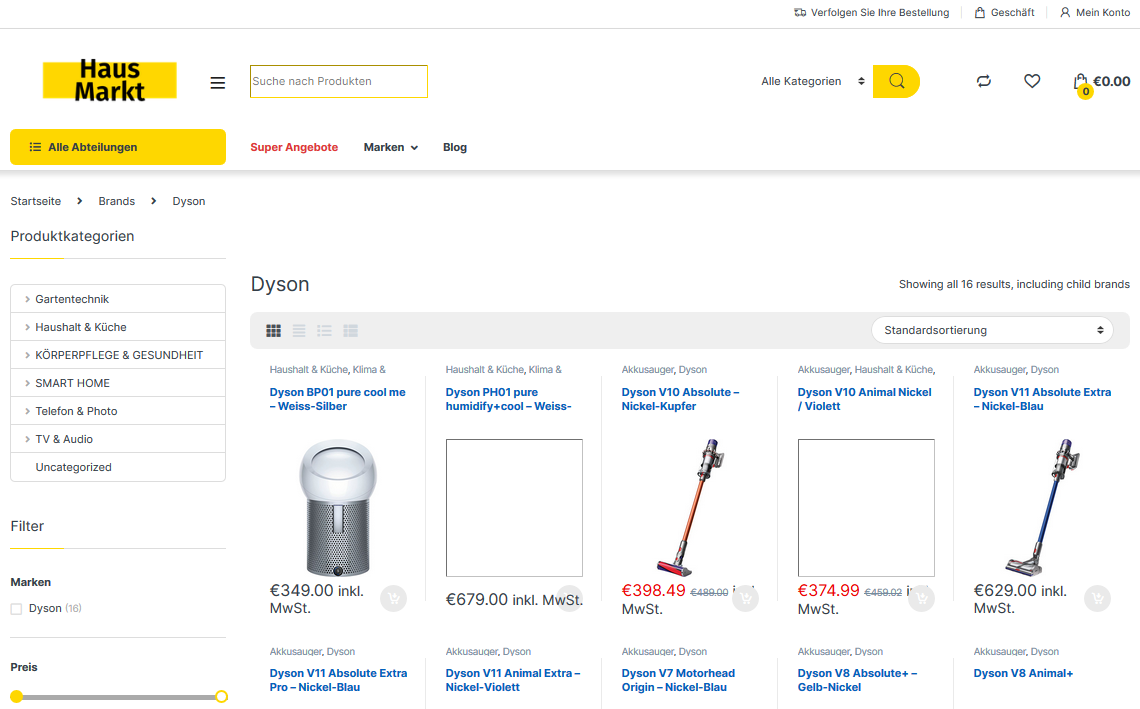The height and width of the screenshot is (709, 1140).
Task: Add Dyson V10 Absolute to cart
Action: tap(745, 598)
